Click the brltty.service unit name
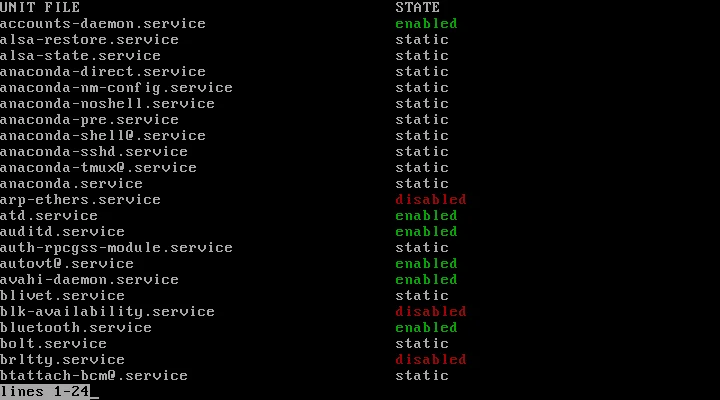This screenshot has height=400, width=720. click(x=62, y=360)
